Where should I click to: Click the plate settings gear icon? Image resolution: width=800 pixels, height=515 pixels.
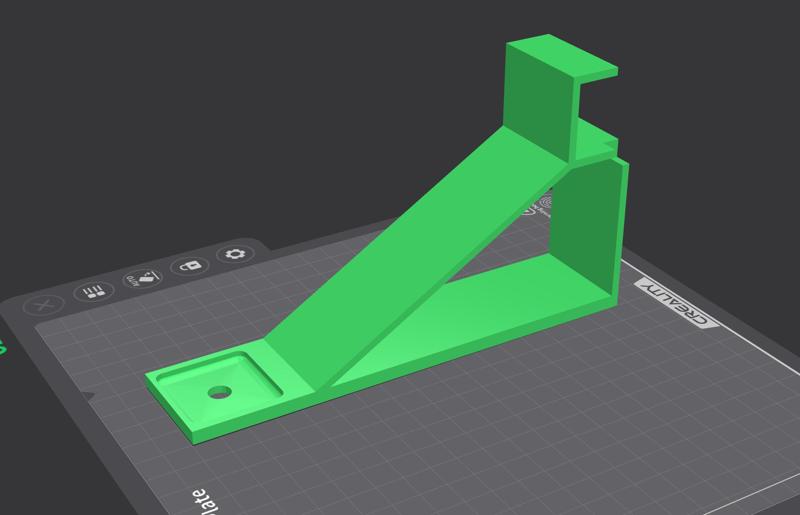click(235, 254)
